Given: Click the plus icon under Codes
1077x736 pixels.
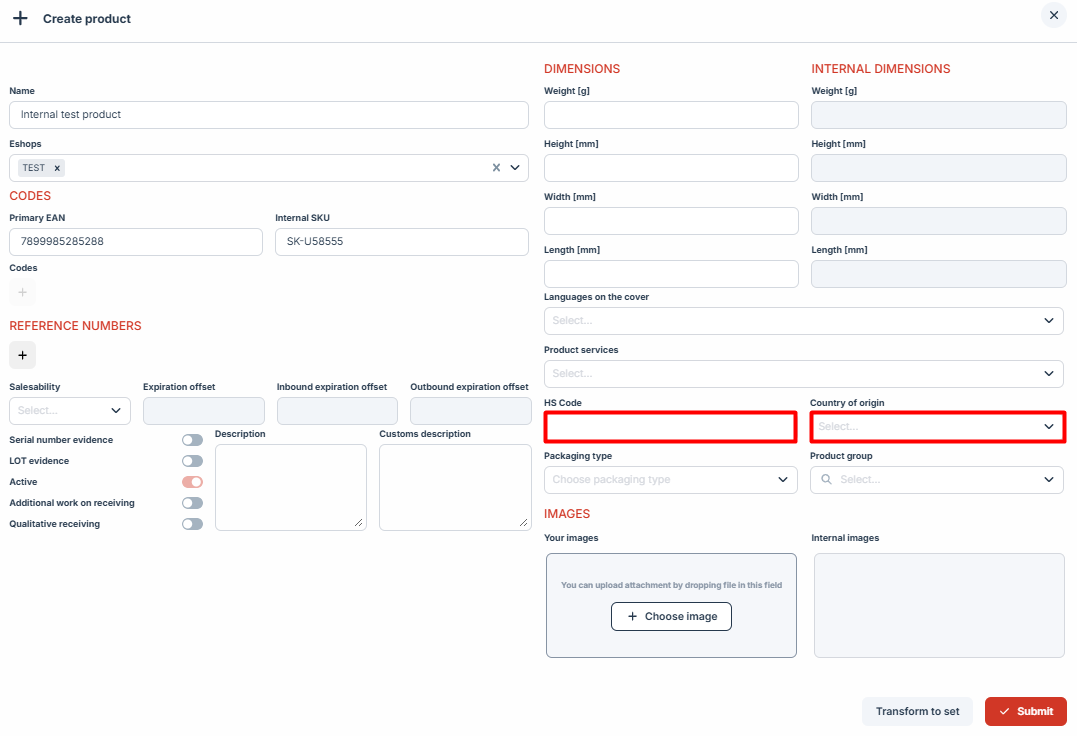Looking at the screenshot, I should pyautogui.click(x=22, y=292).
